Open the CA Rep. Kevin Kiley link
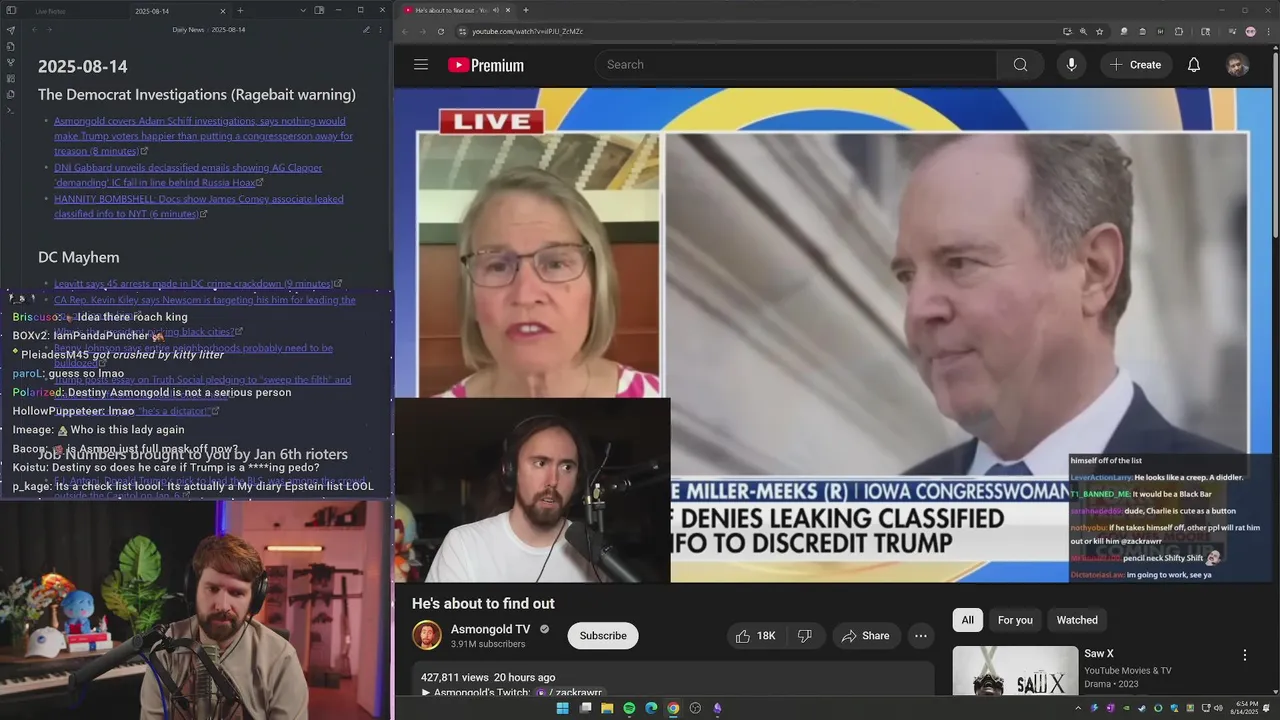 205,300
